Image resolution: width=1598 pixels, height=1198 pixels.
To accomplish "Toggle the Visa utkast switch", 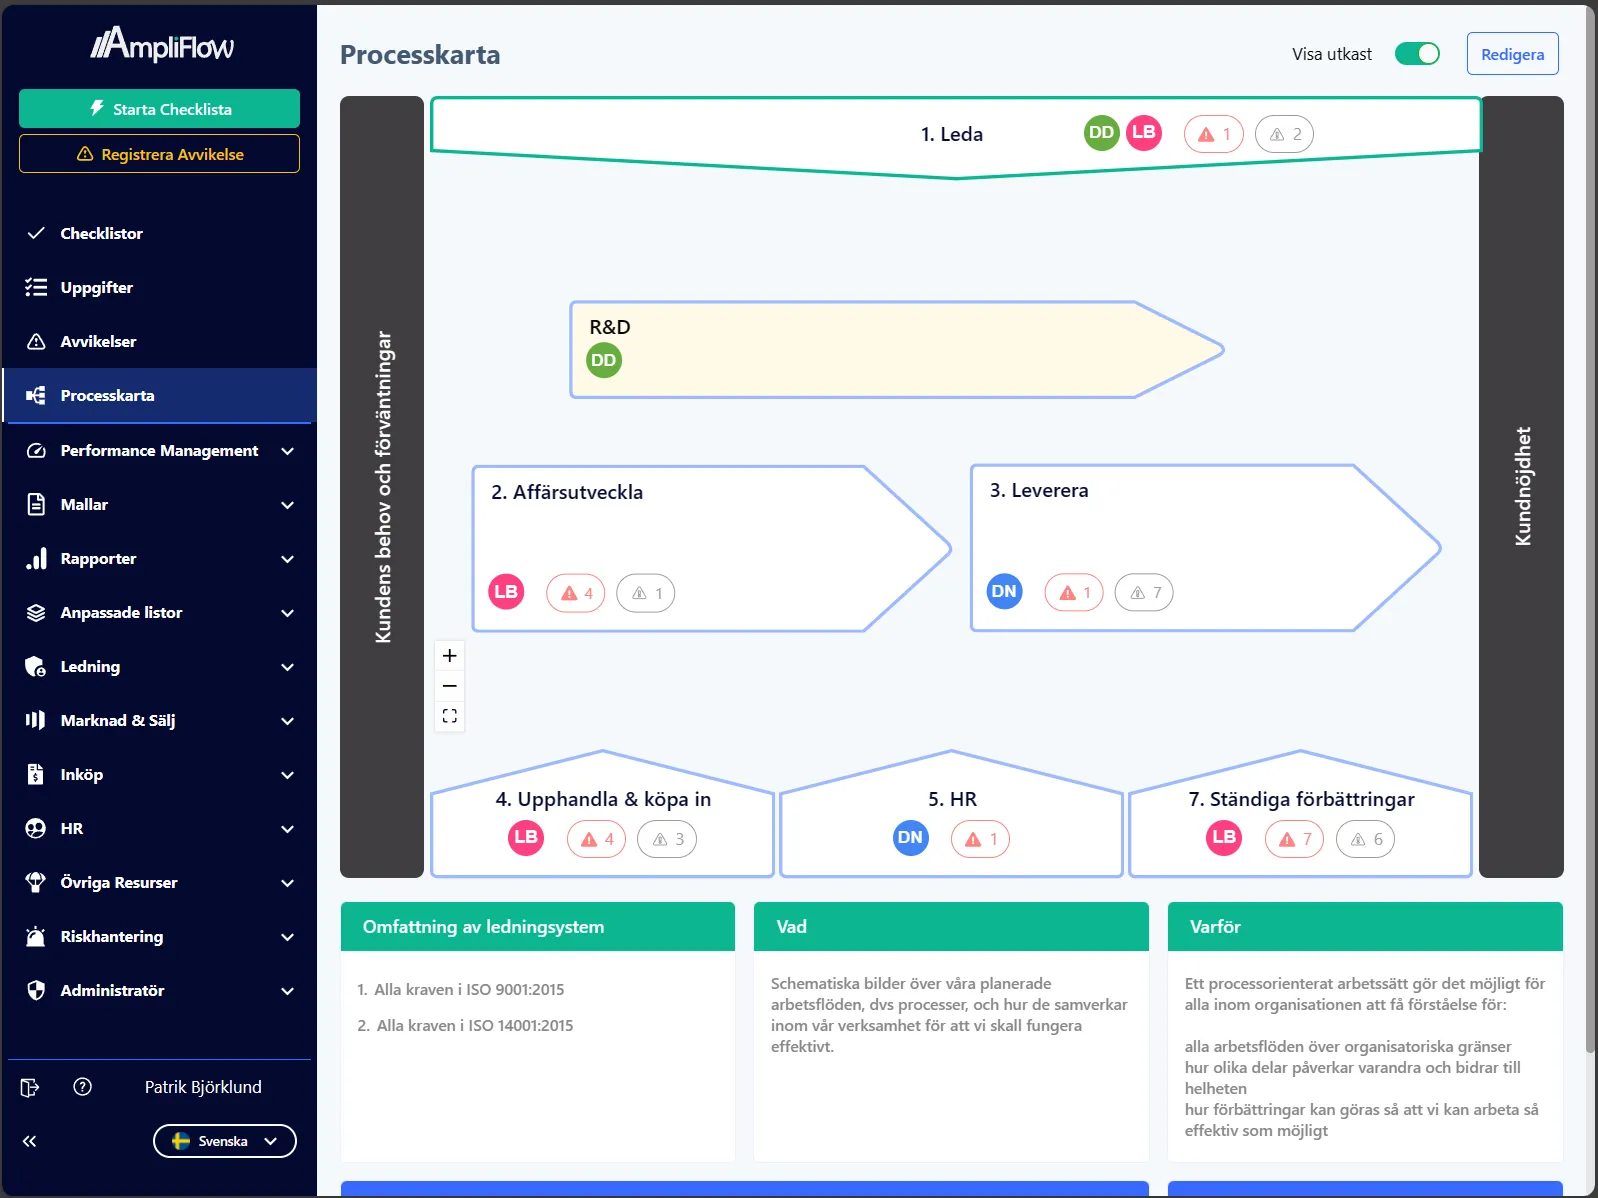I will [x=1417, y=54].
